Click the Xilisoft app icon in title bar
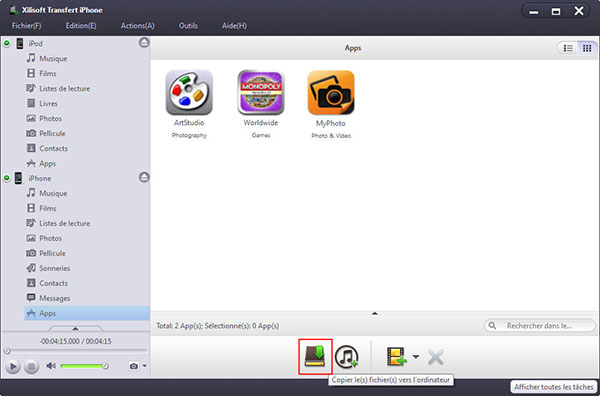Viewport: 600px width, 396px height. coord(14,10)
